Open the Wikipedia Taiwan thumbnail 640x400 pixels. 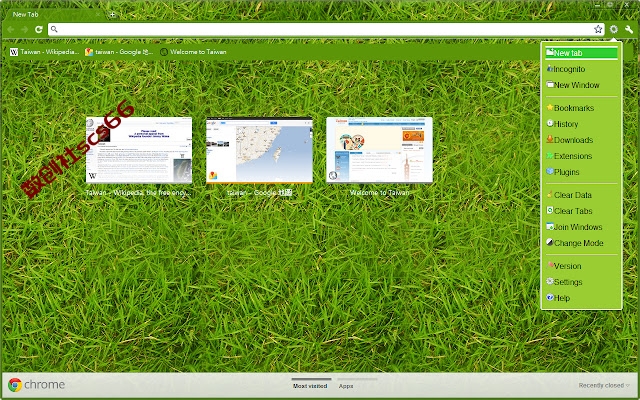tap(139, 150)
